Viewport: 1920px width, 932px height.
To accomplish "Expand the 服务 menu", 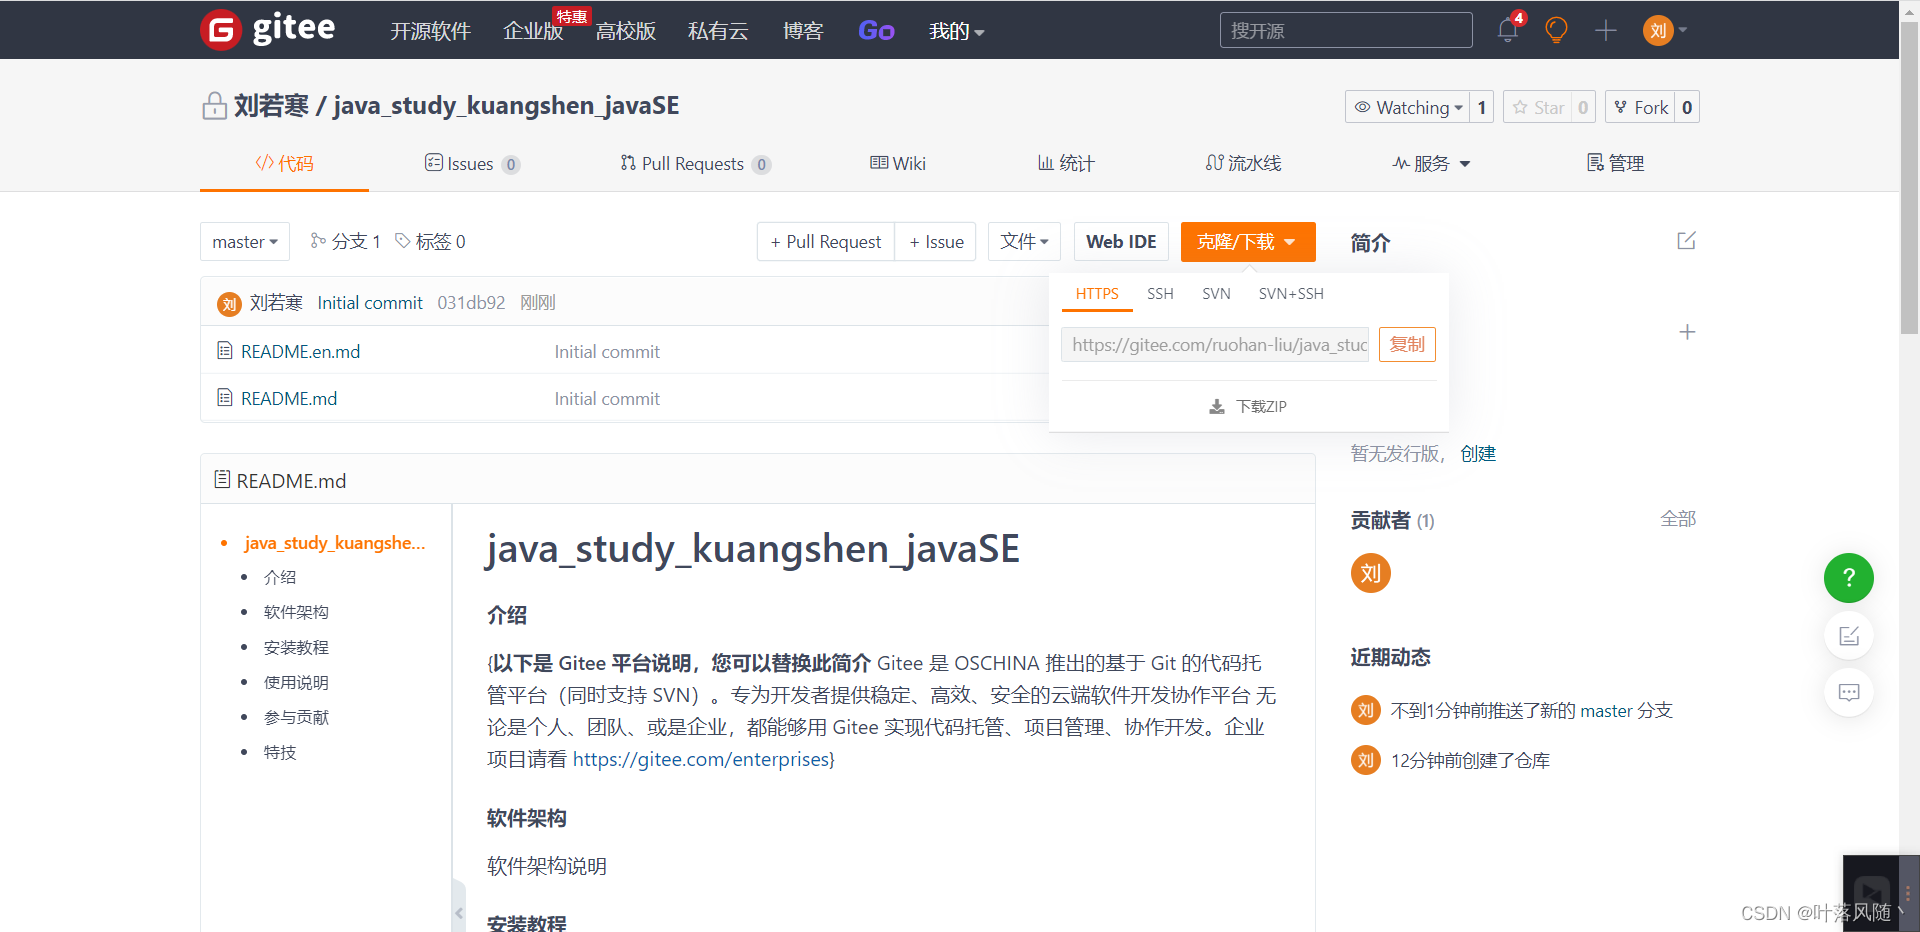I will (1431, 163).
